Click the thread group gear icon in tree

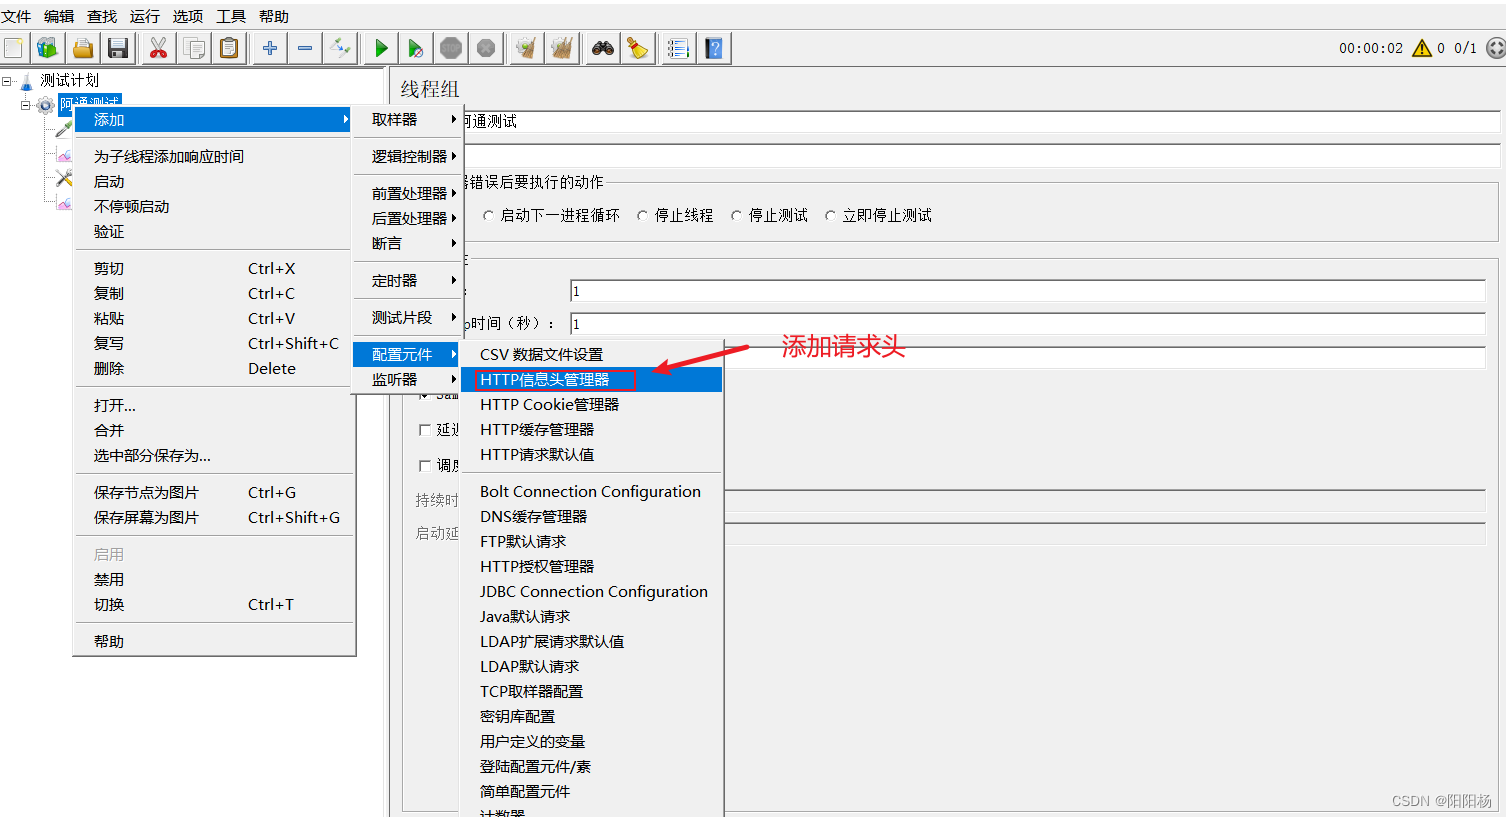point(46,105)
